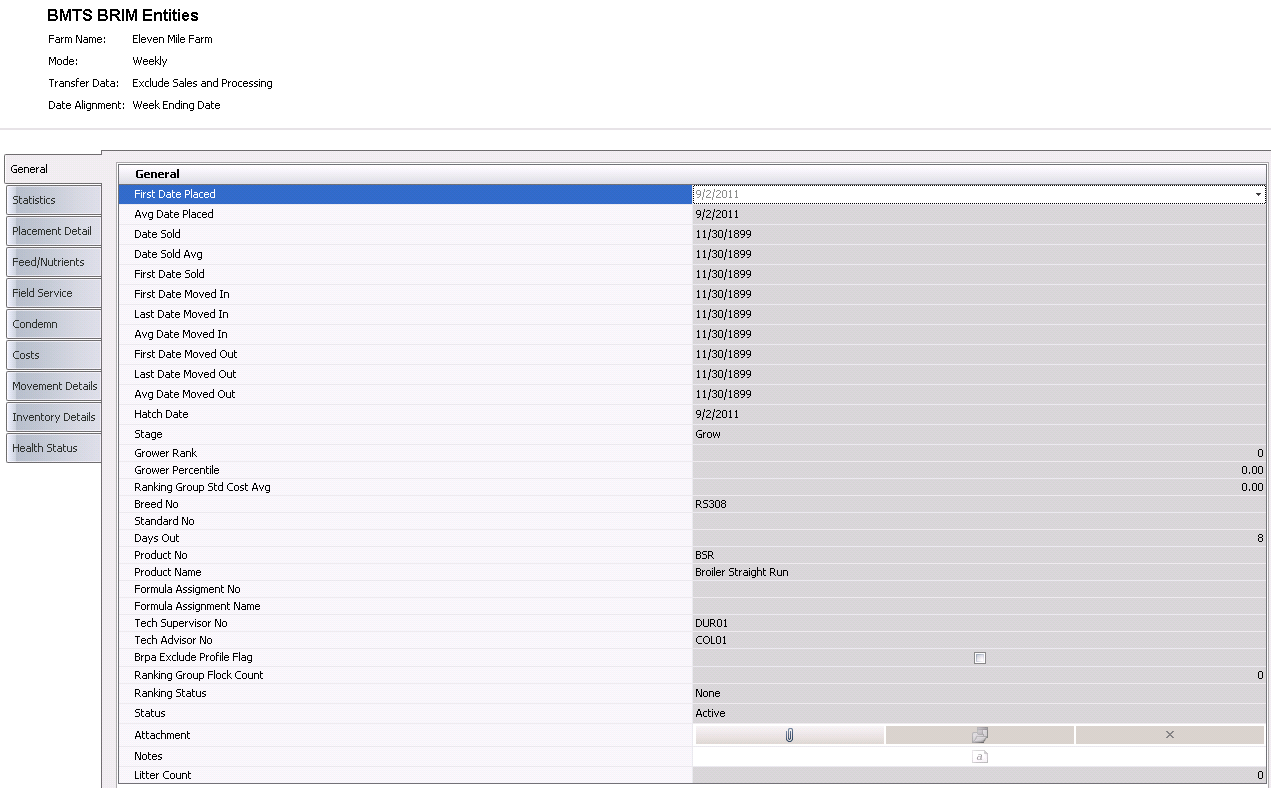Click the X remove attachment icon
The image size is (1271, 788).
point(1170,735)
